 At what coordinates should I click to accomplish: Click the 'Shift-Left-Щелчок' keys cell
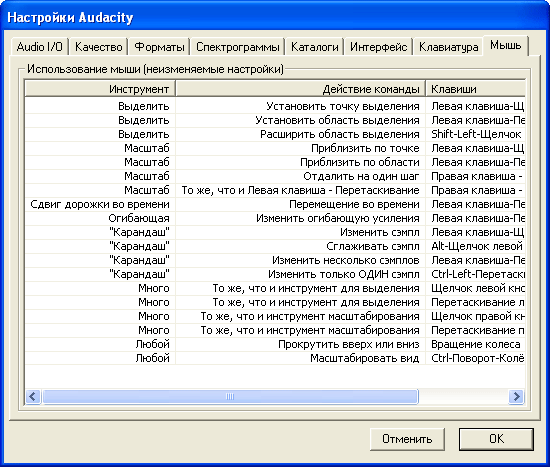pyautogui.click(x=475, y=134)
